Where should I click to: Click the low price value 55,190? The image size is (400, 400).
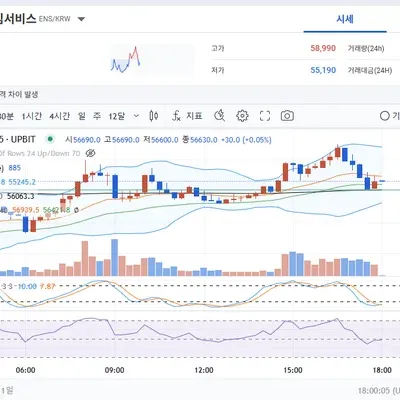[x=323, y=70]
